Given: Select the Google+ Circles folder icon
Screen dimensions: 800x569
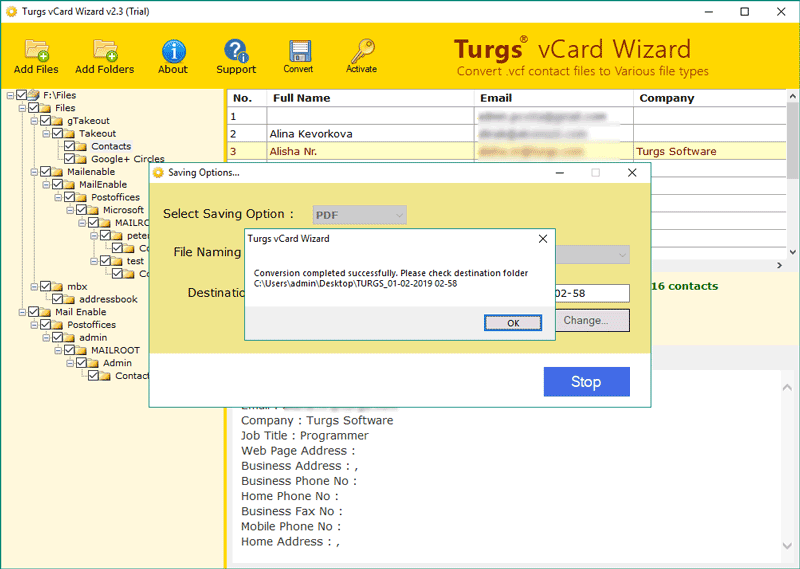Looking at the screenshot, I should (x=81, y=159).
